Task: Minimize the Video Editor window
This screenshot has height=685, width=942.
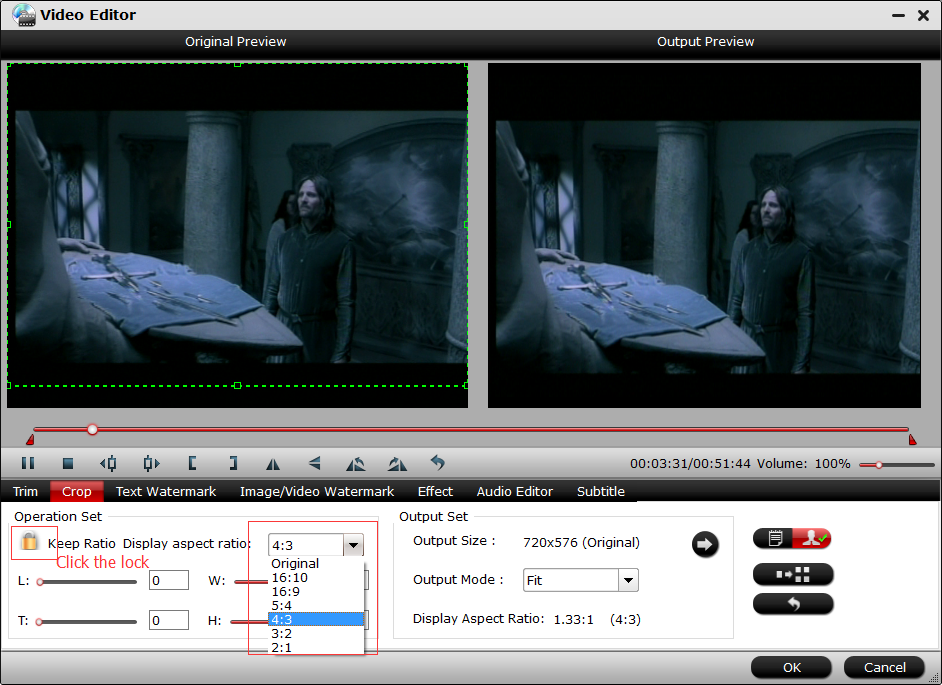Action: [898, 16]
